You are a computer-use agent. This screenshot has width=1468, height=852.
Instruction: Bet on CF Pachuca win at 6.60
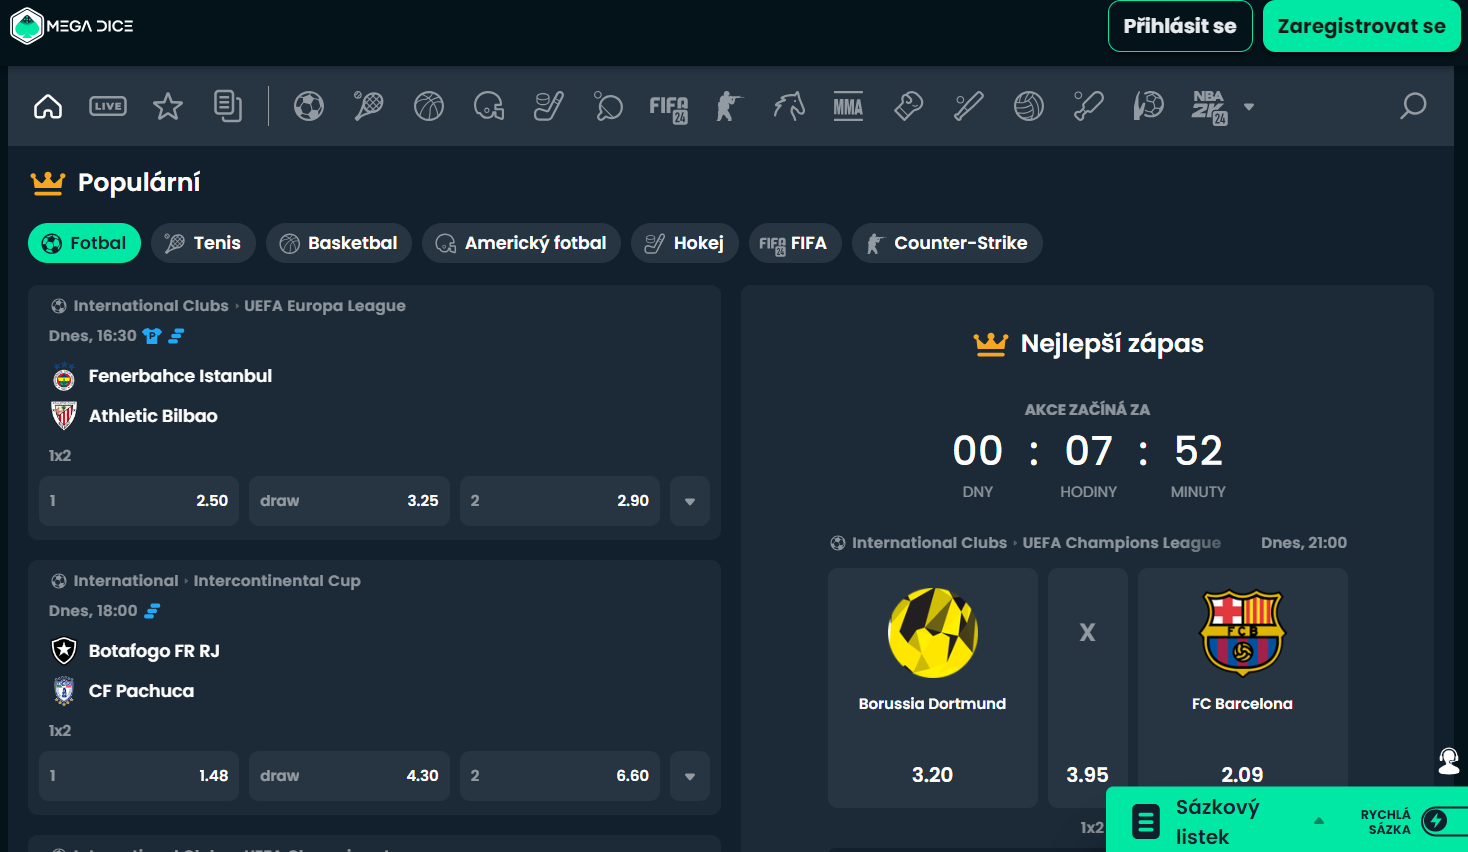(560, 776)
